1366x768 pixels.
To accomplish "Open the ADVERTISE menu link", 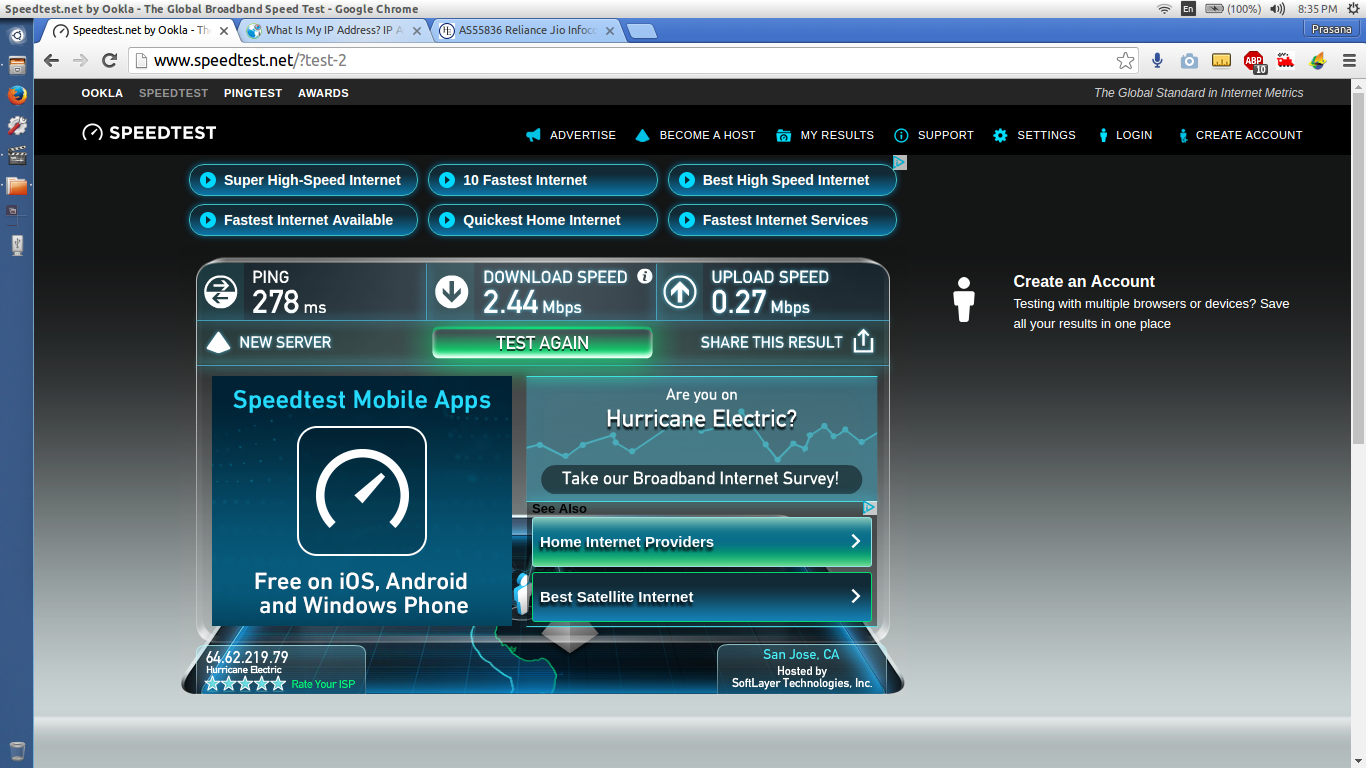I will (x=571, y=135).
